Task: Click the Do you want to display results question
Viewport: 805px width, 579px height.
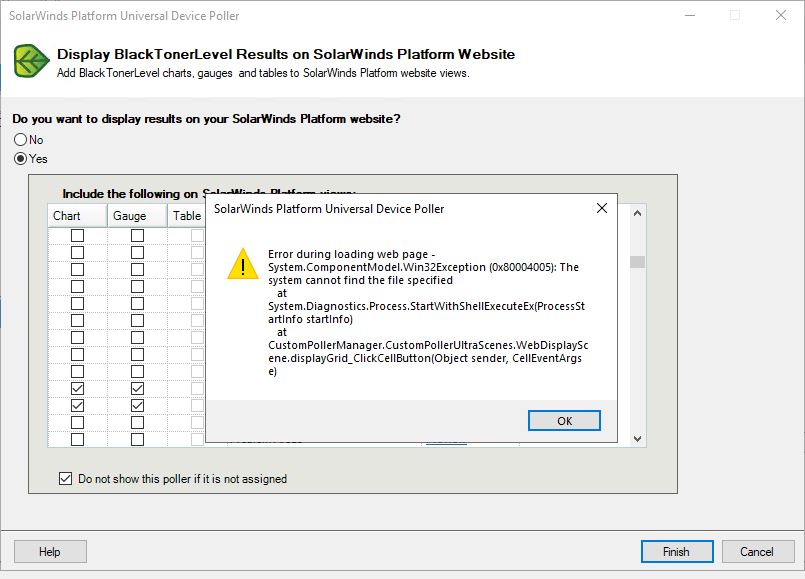Action: tap(206, 119)
